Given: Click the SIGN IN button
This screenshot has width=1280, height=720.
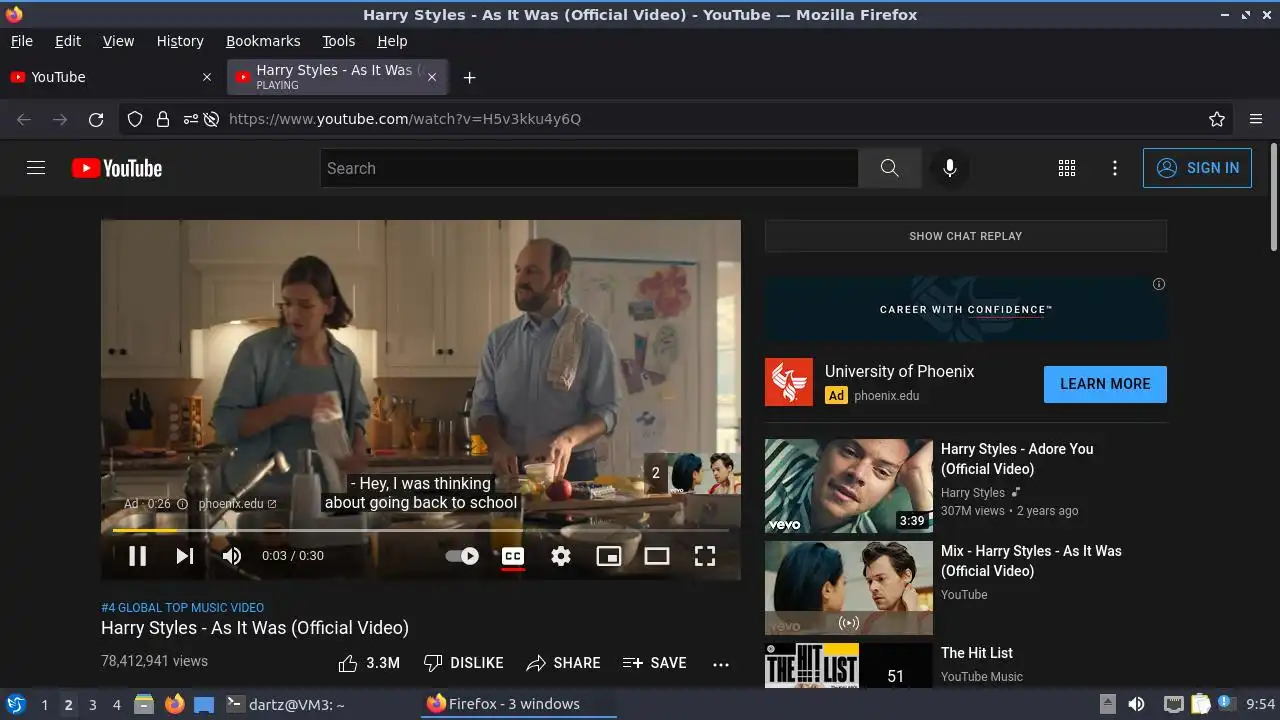Looking at the screenshot, I should coord(1197,168).
